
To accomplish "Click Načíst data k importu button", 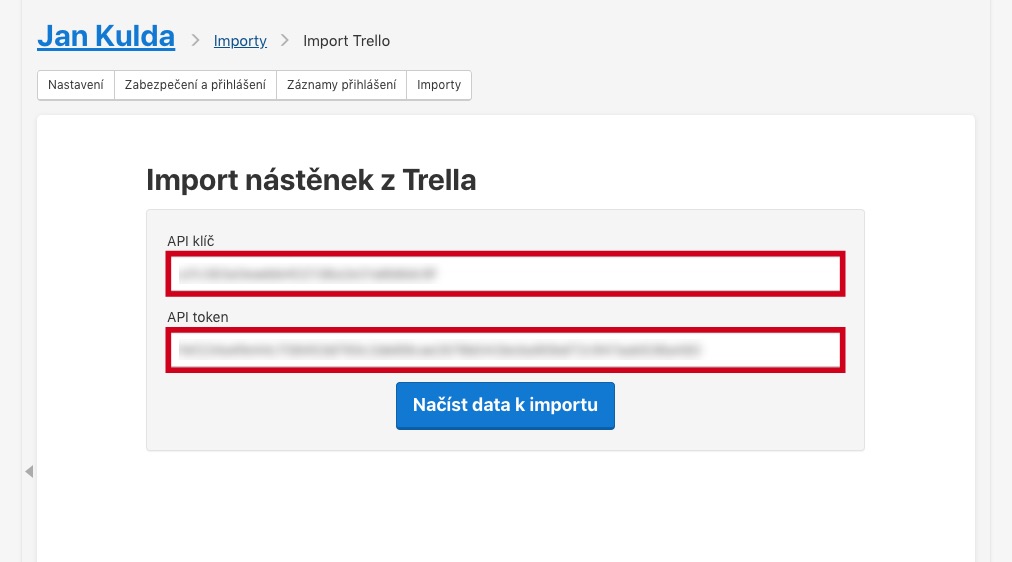I will (505, 405).
